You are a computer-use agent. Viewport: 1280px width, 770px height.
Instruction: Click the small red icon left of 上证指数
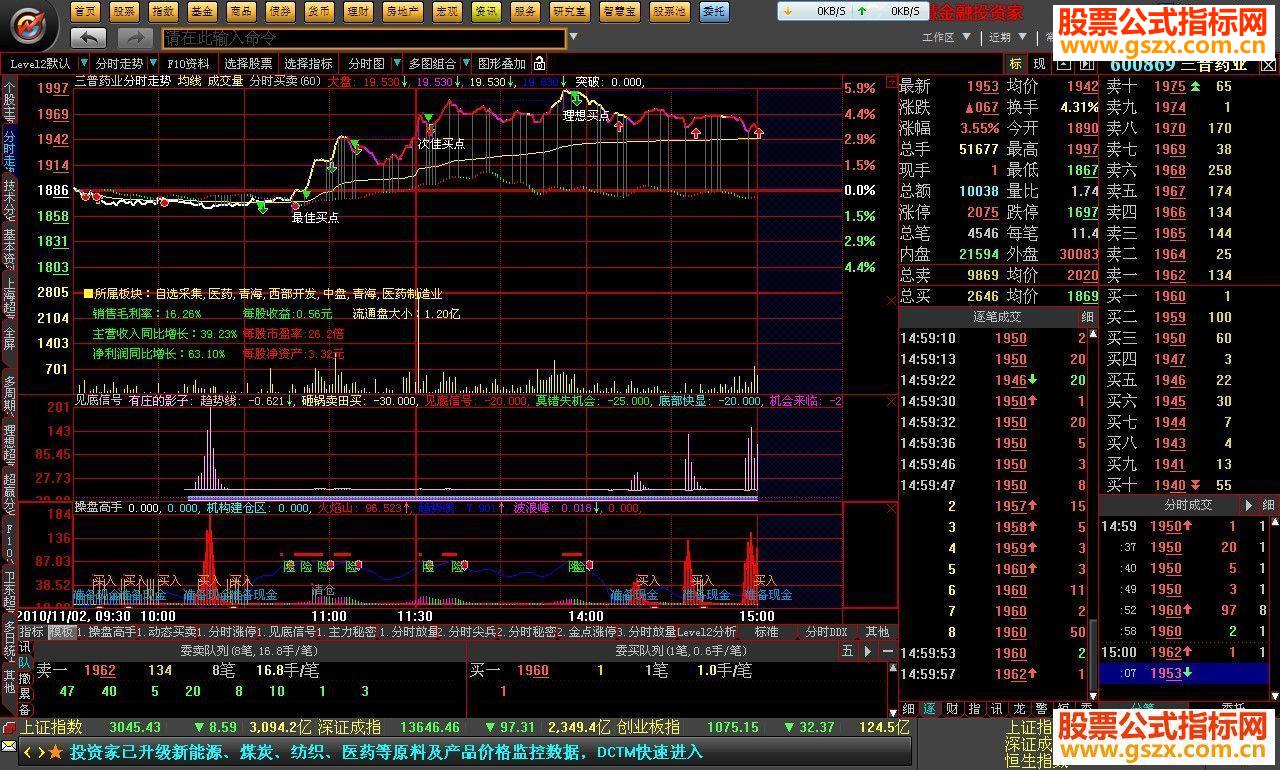[x=8, y=727]
